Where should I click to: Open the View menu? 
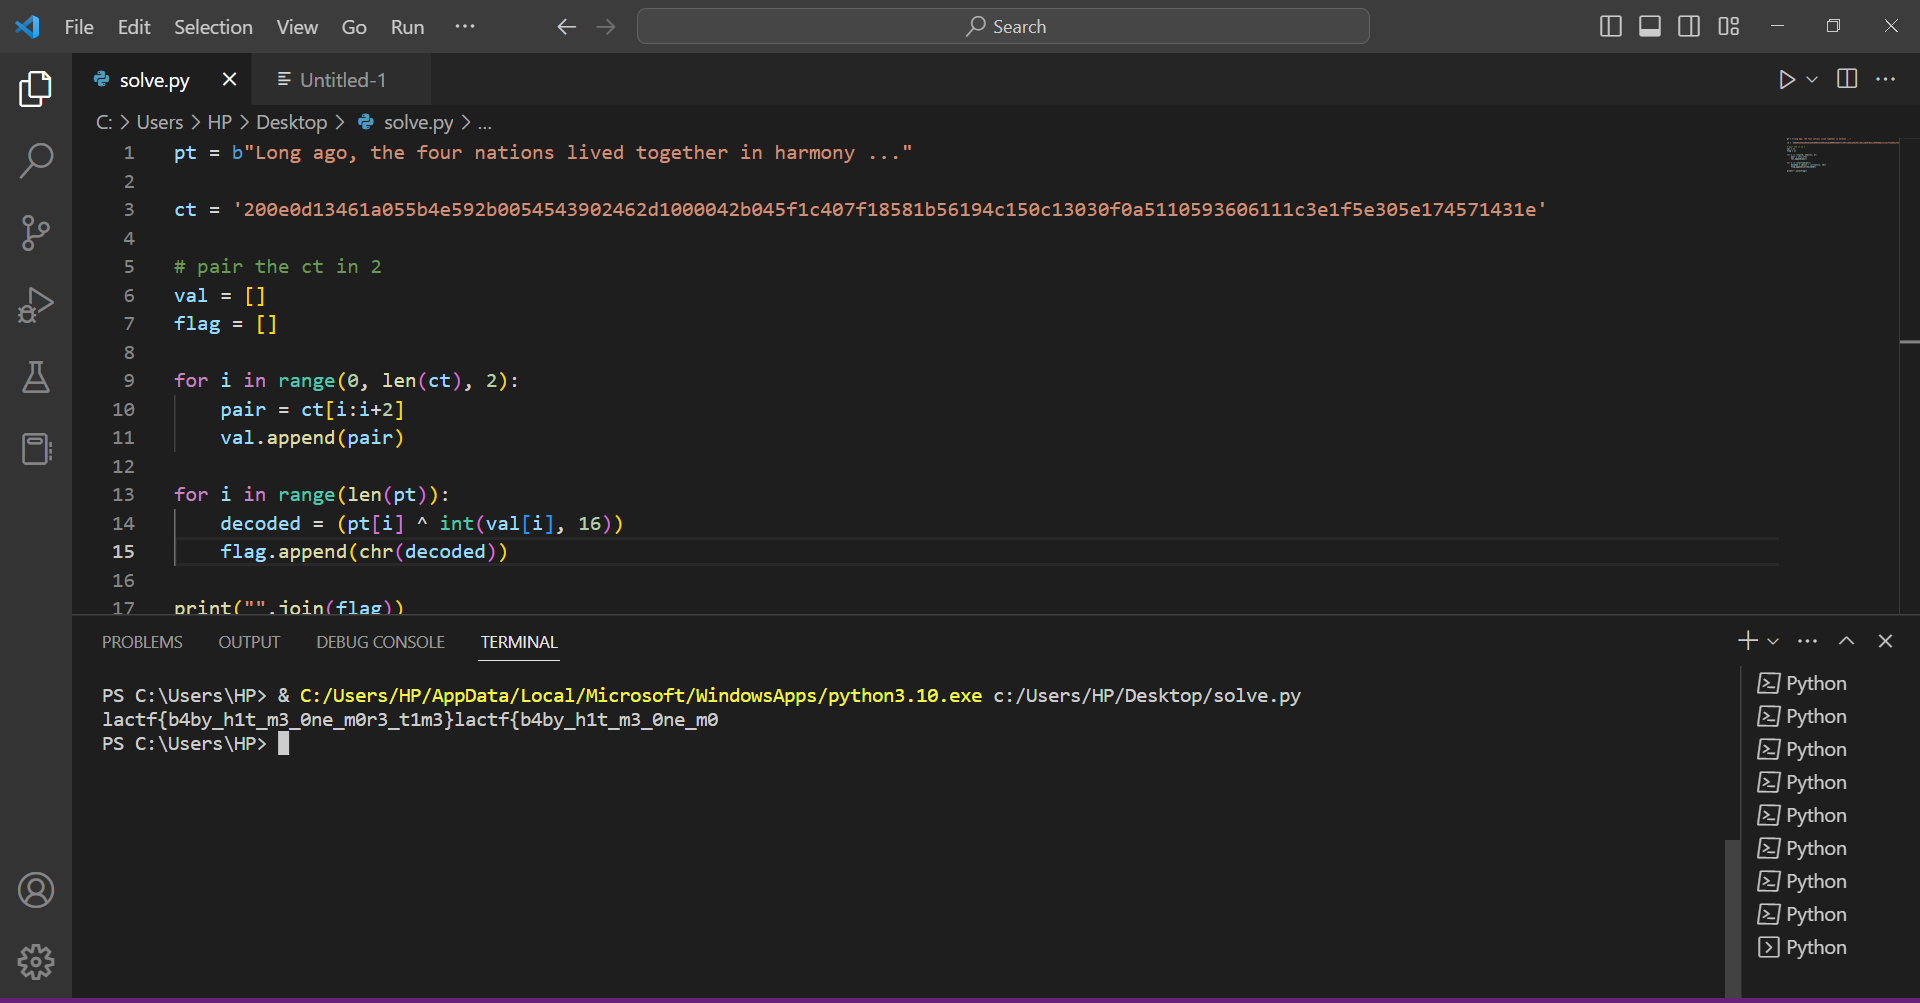(x=297, y=27)
